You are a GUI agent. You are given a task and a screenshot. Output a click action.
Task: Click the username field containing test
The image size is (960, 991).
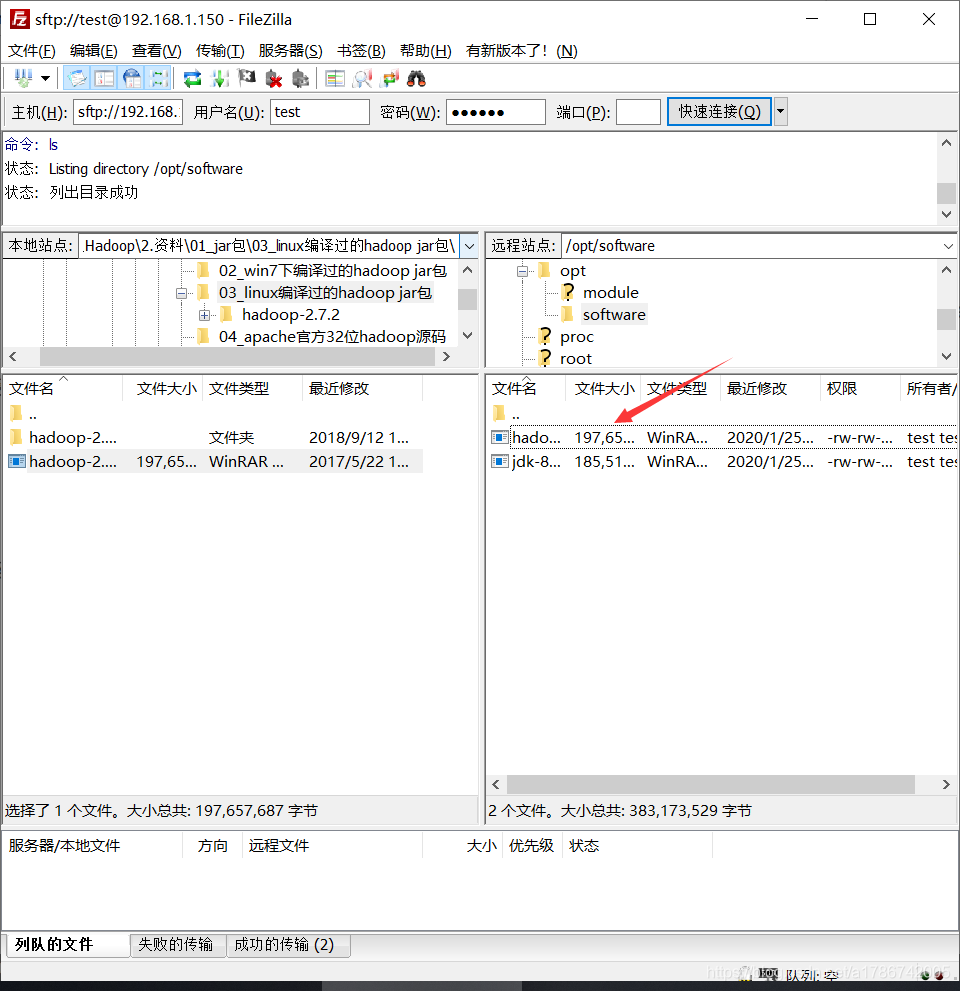click(x=320, y=112)
